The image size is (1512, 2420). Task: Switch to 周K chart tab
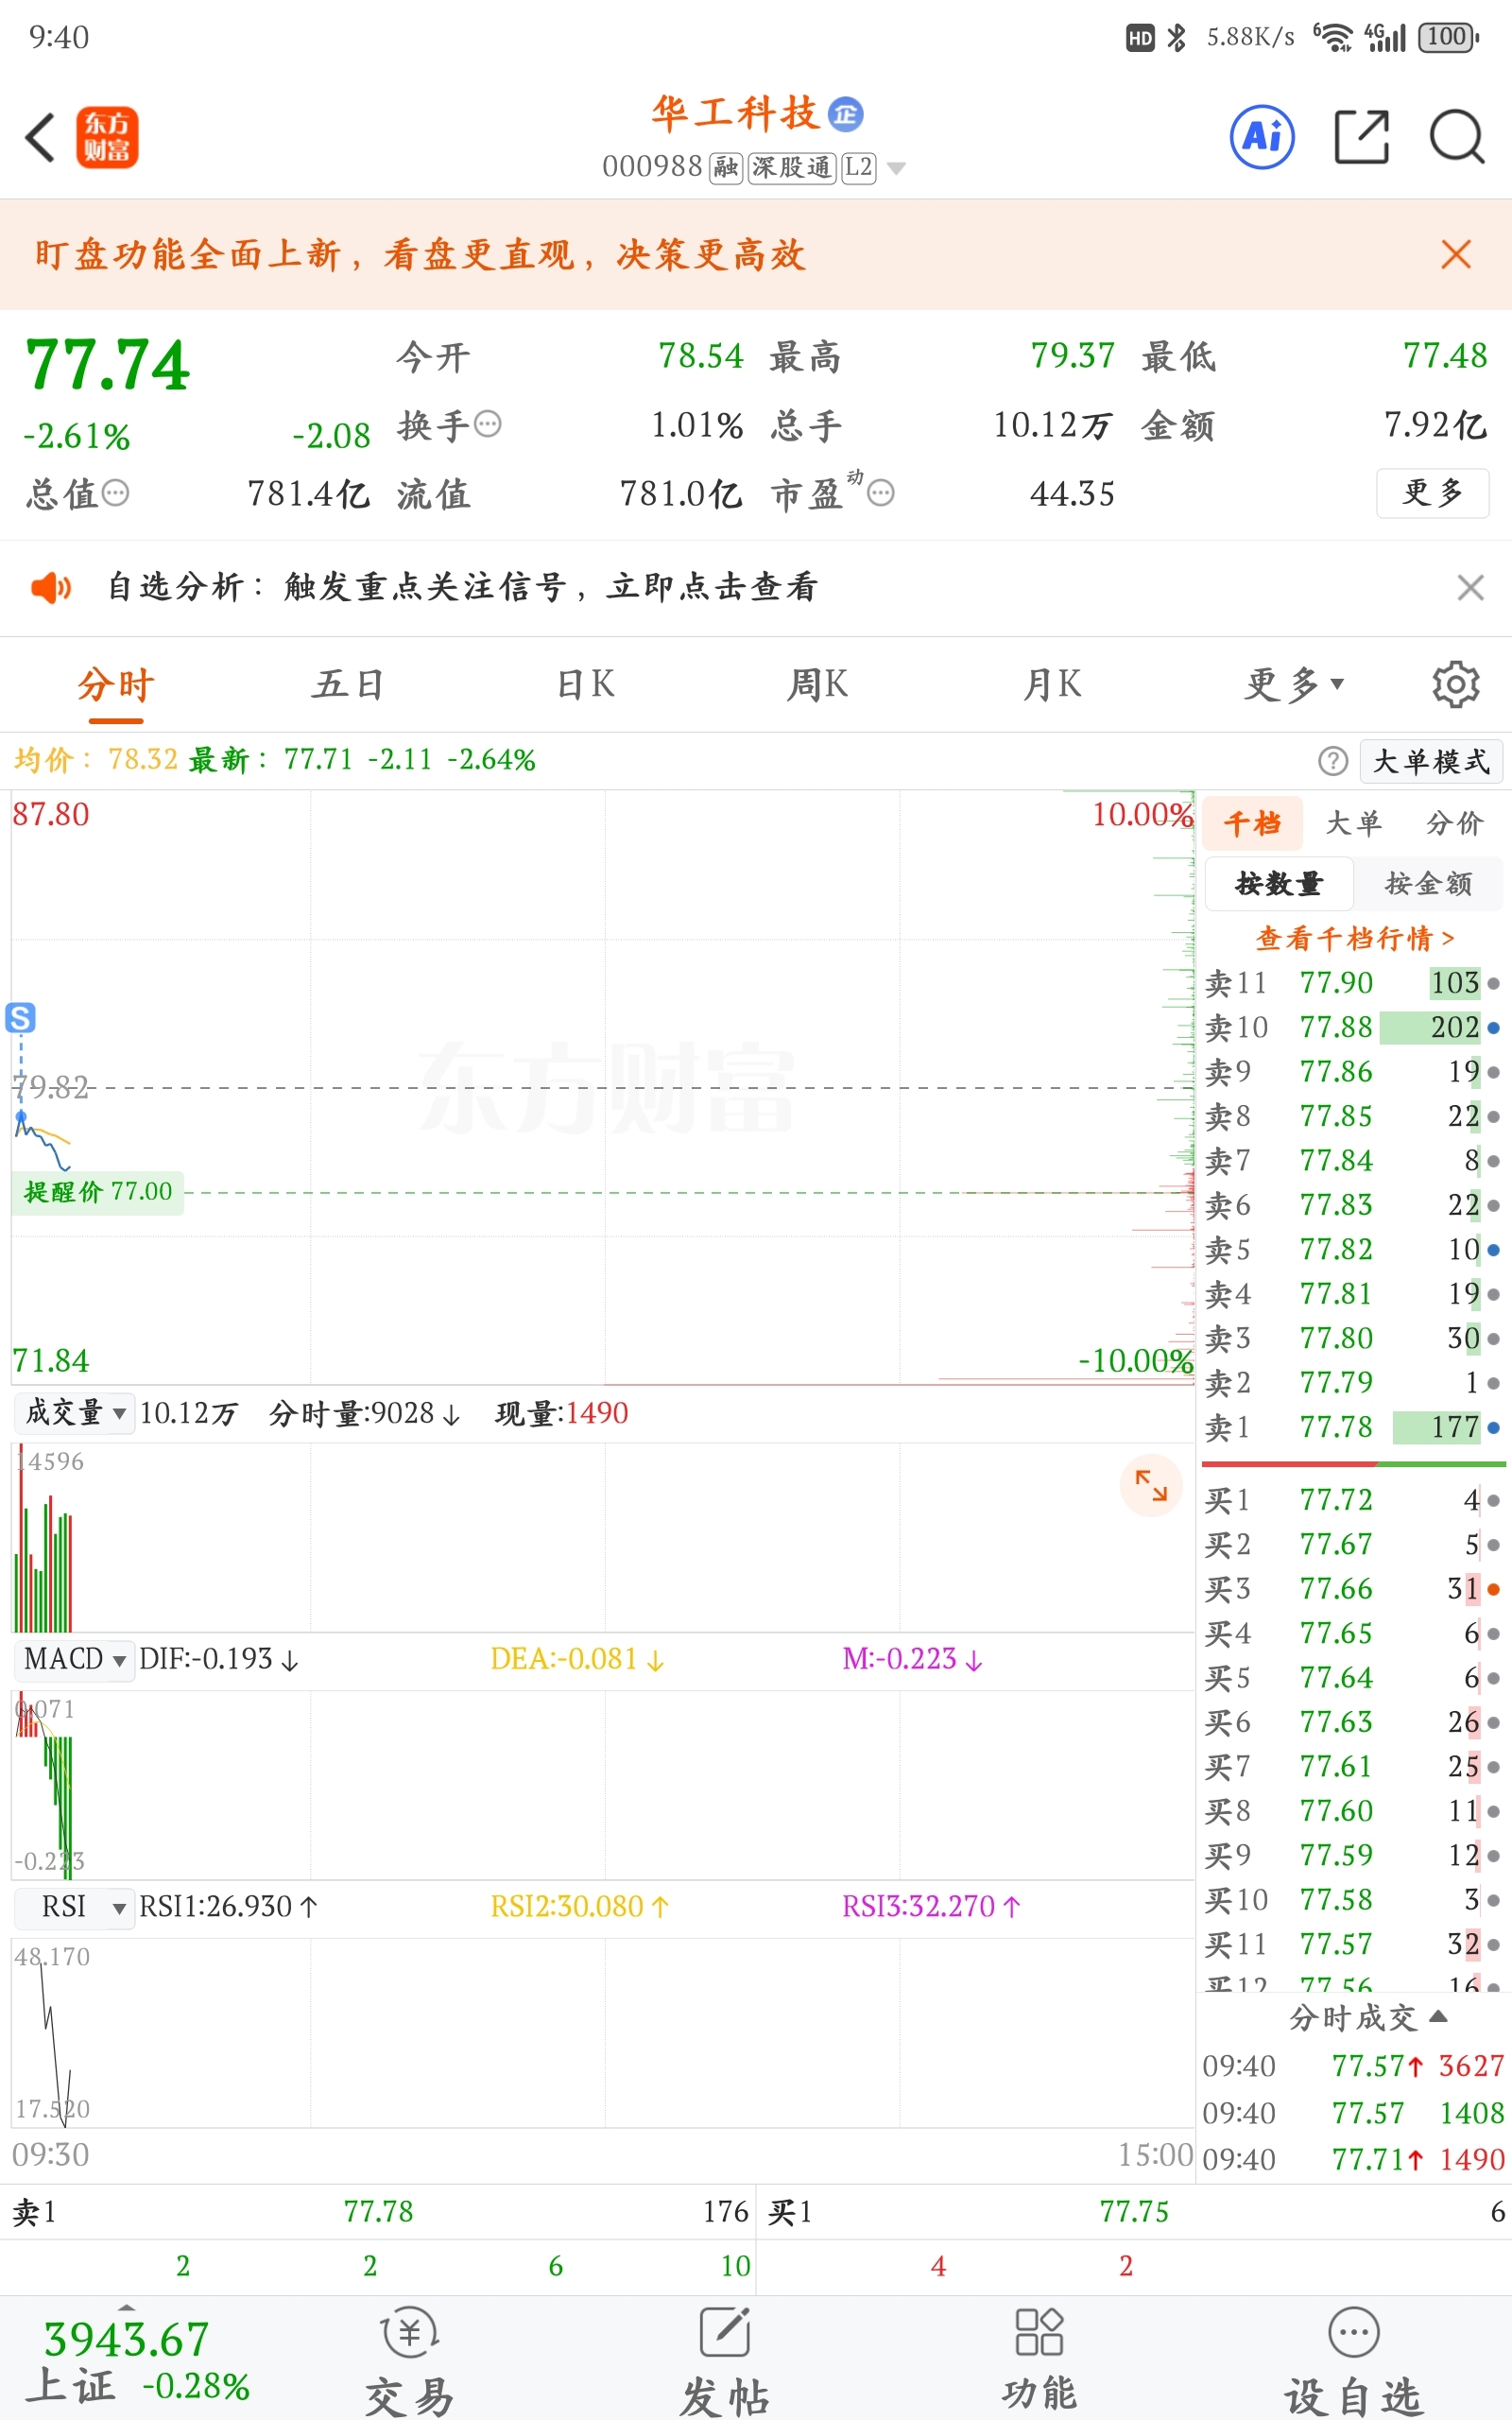coord(818,684)
